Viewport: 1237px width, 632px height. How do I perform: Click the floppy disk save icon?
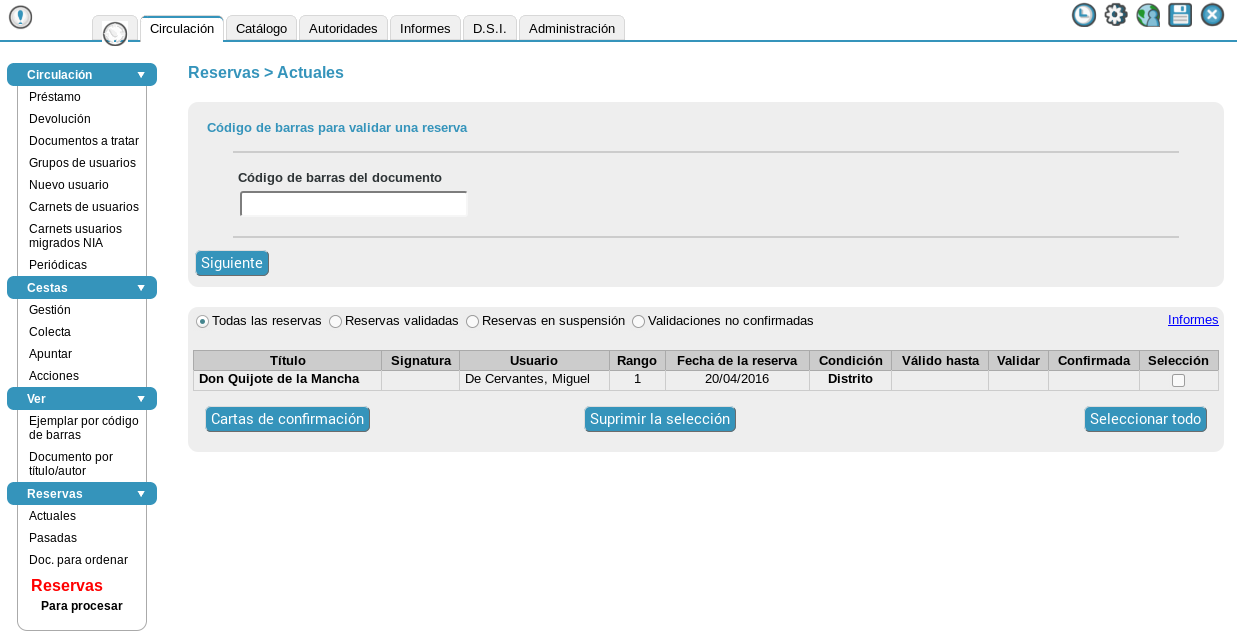coord(1180,15)
